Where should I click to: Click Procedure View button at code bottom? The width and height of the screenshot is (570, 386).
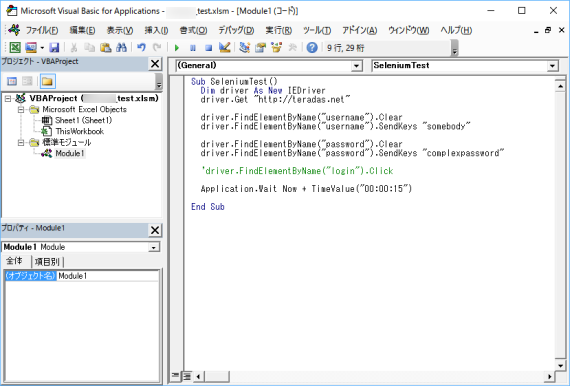coord(175,376)
